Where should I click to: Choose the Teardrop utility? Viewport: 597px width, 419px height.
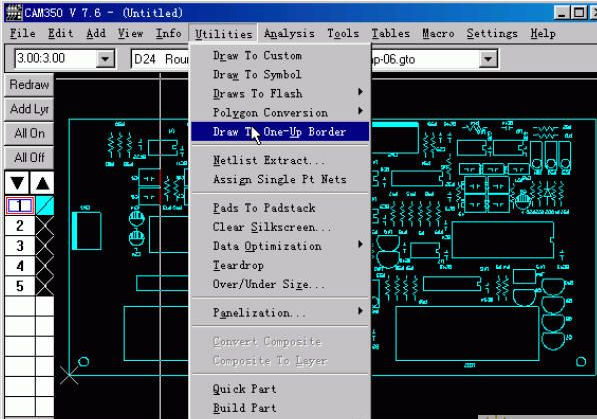280,265
